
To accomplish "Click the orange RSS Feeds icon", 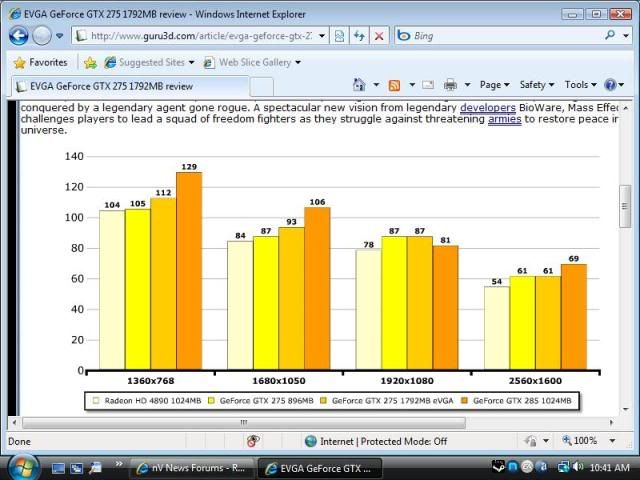I will pyautogui.click(x=394, y=85).
